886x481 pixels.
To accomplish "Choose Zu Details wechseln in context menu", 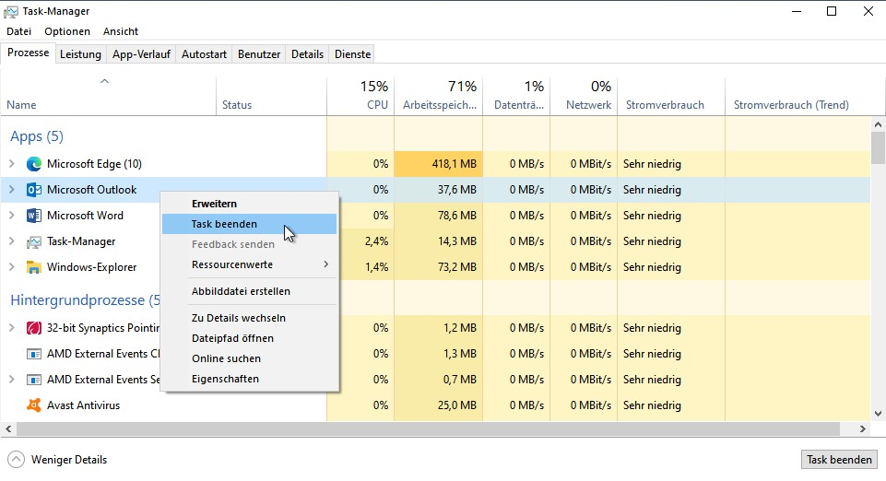I will click(249, 318).
